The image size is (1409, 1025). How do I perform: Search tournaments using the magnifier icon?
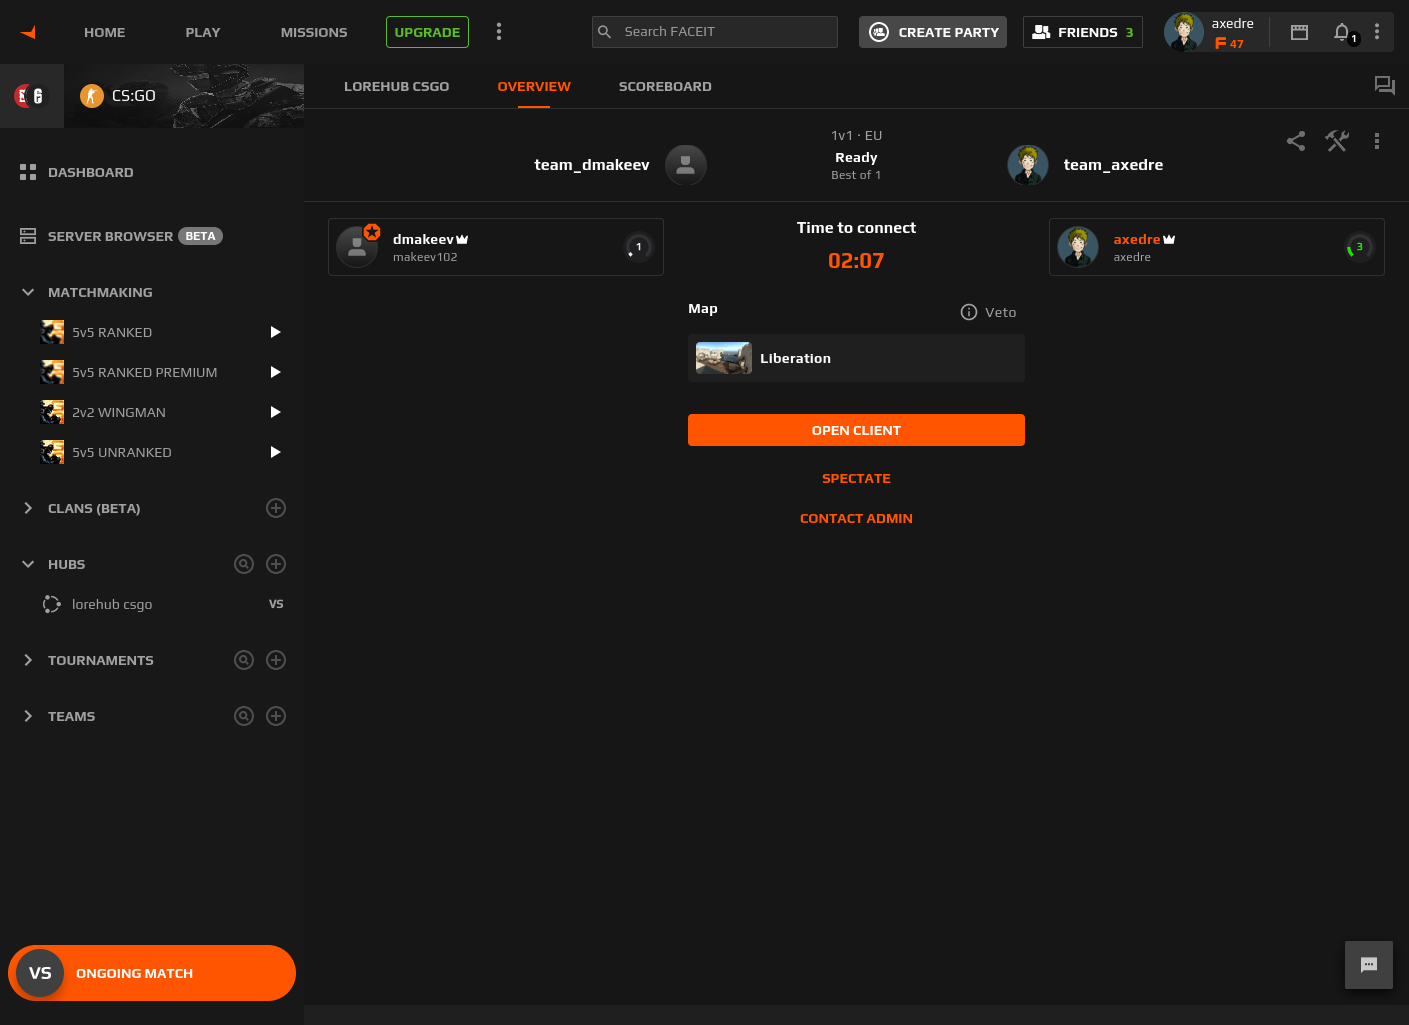click(244, 660)
